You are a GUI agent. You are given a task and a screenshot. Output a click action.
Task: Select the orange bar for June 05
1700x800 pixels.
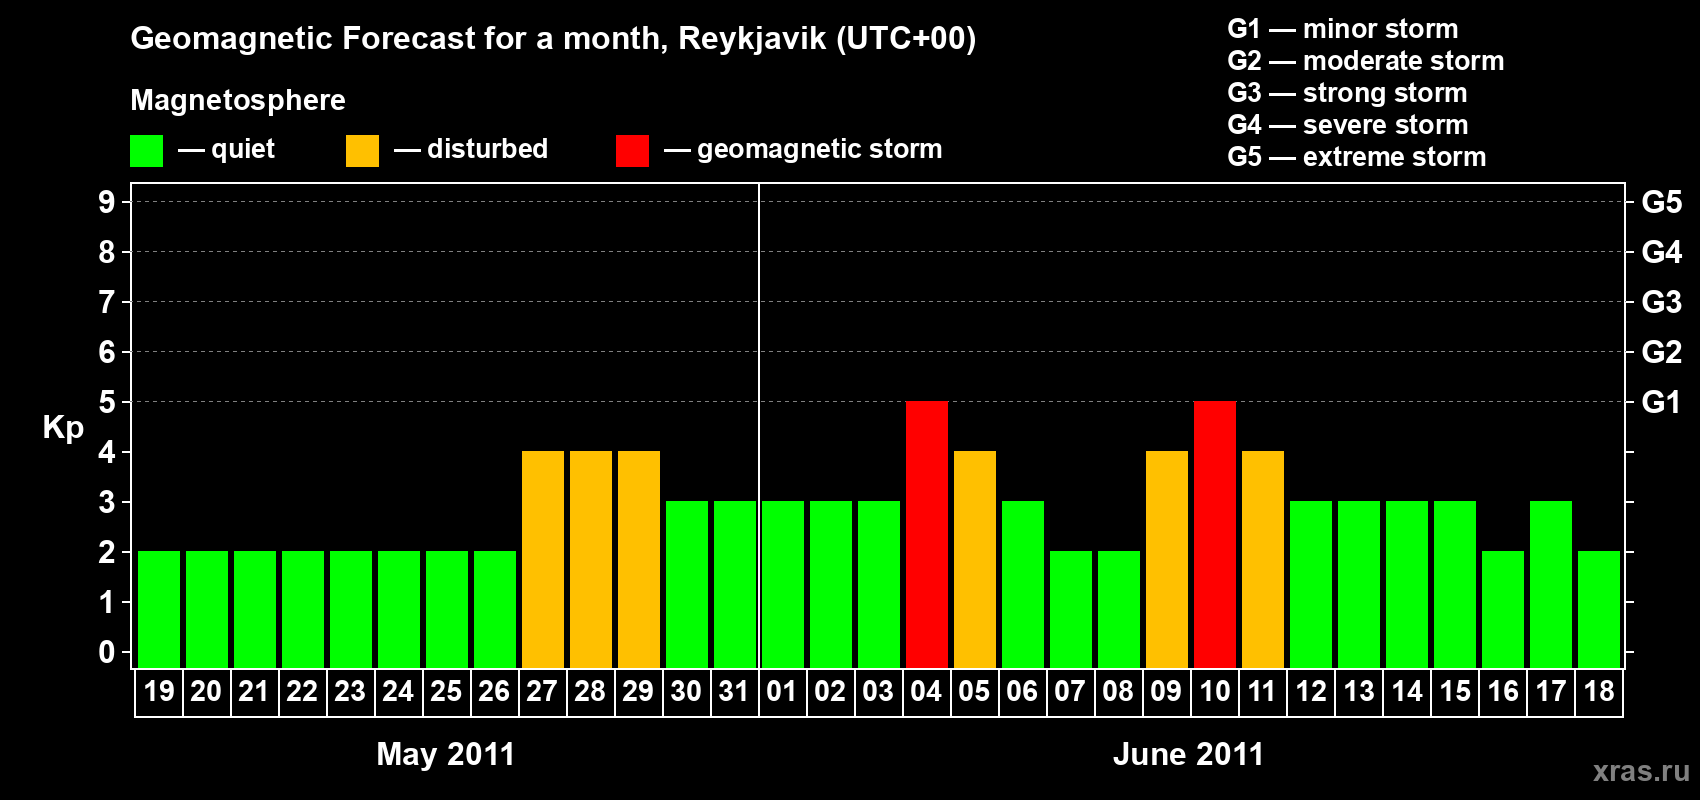pyautogui.click(x=975, y=559)
